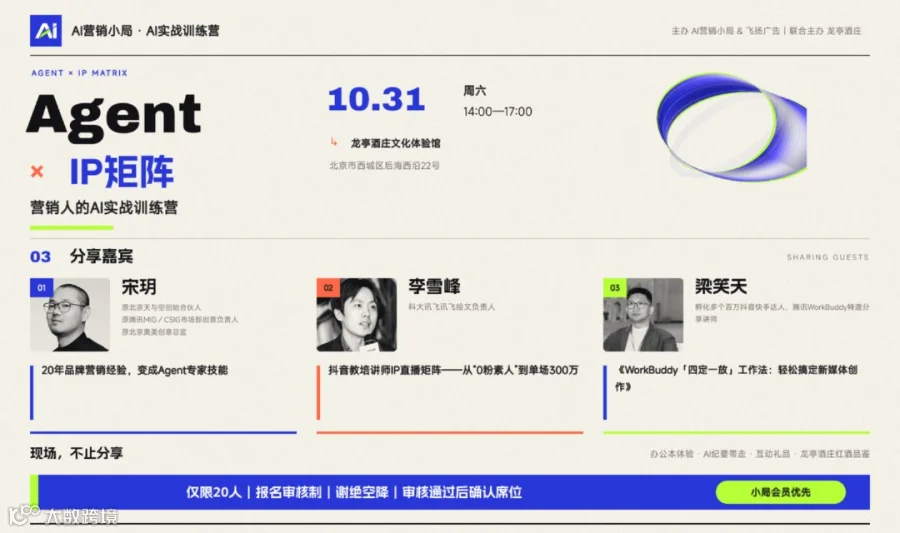Screen dimensions: 900x533
Task: Click the blue Ai logo icon
Action: [45, 30]
